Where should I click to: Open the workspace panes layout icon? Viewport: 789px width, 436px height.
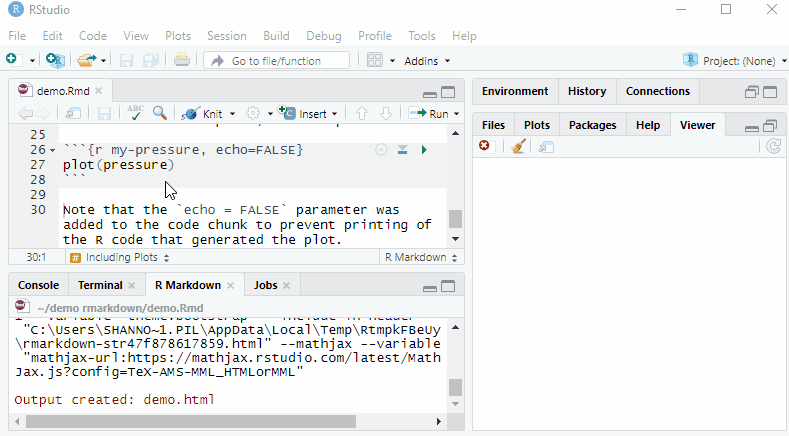click(374, 60)
